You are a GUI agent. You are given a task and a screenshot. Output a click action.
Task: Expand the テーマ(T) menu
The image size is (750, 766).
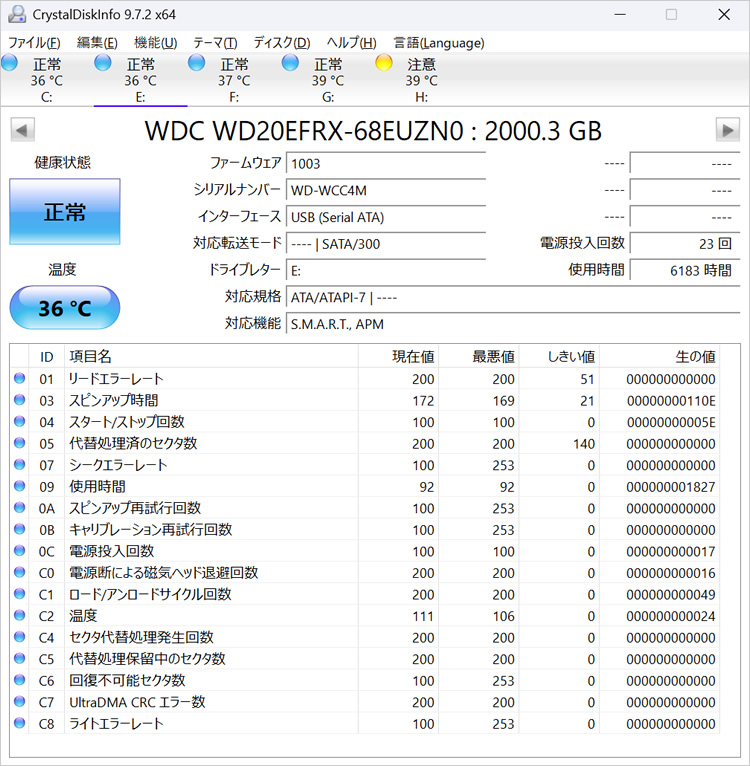215,43
